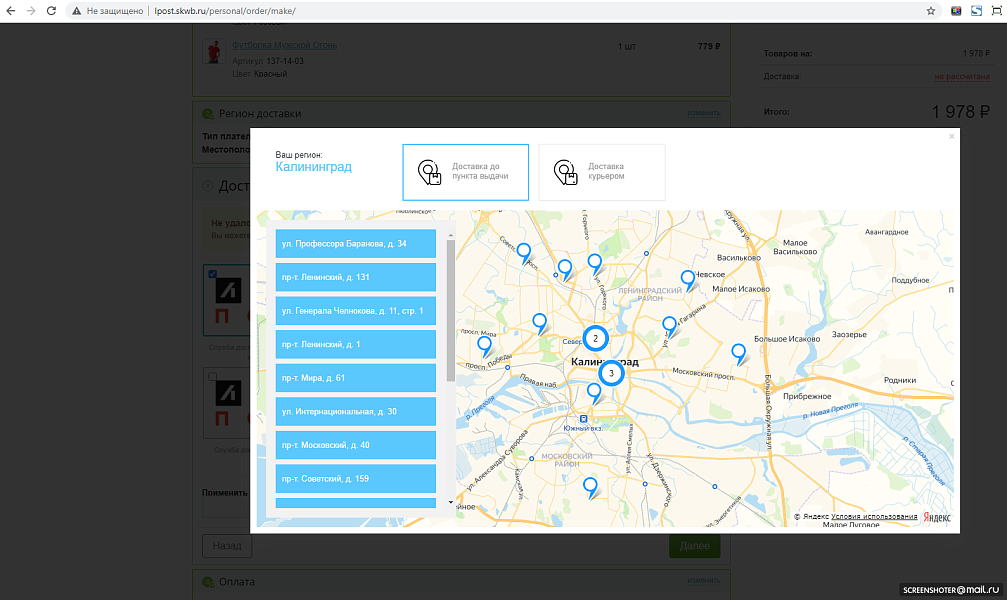Image resolution: width=1007 pixels, height=600 pixels.
Task: Choose address пр-т. Советский, д. 159
Action: tap(355, 479)
